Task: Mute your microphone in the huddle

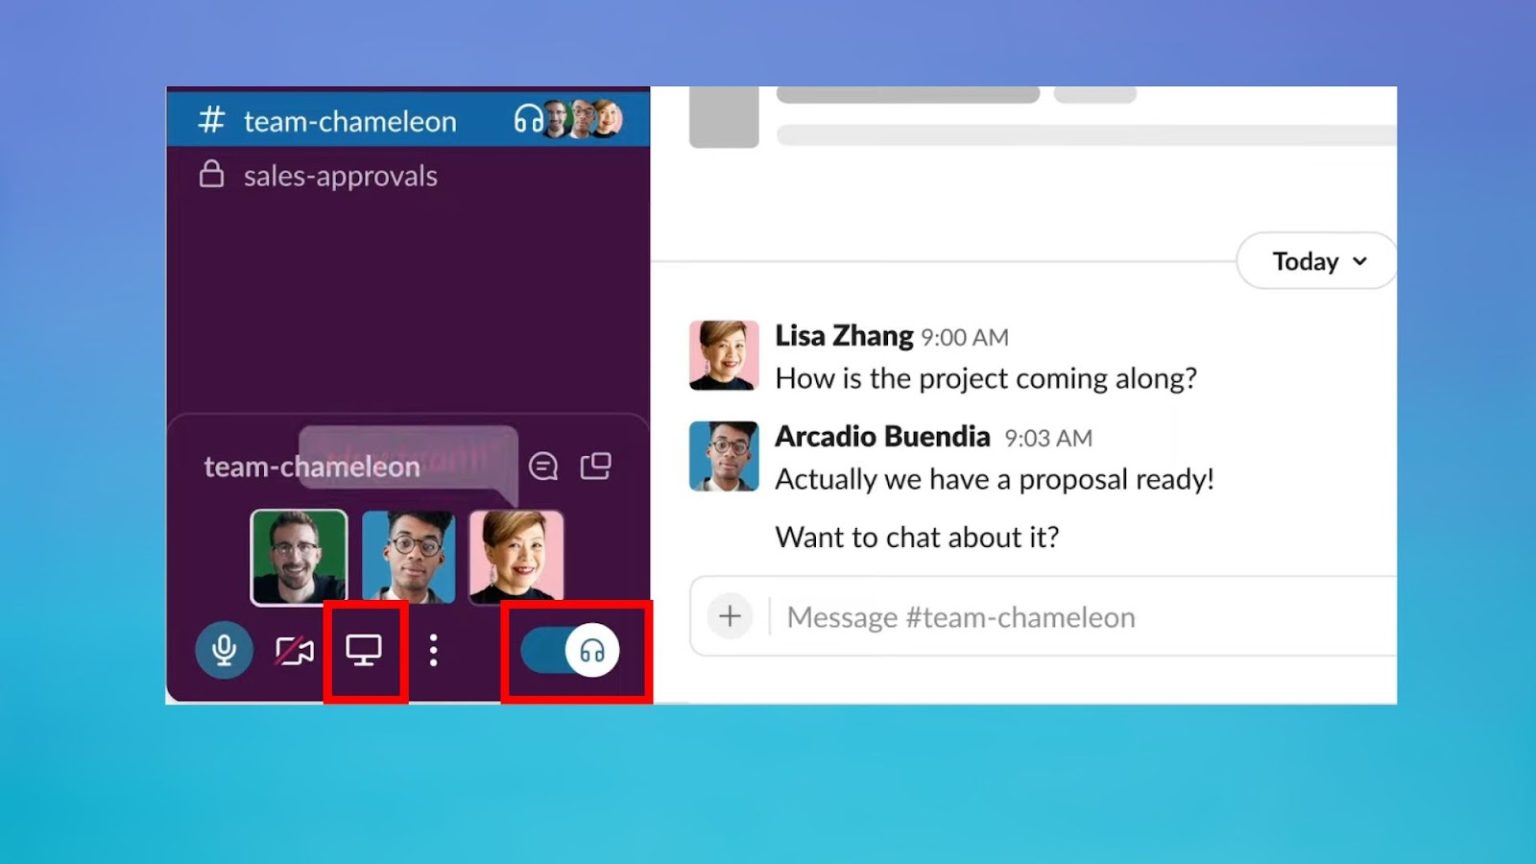Action: pos(222,650)
